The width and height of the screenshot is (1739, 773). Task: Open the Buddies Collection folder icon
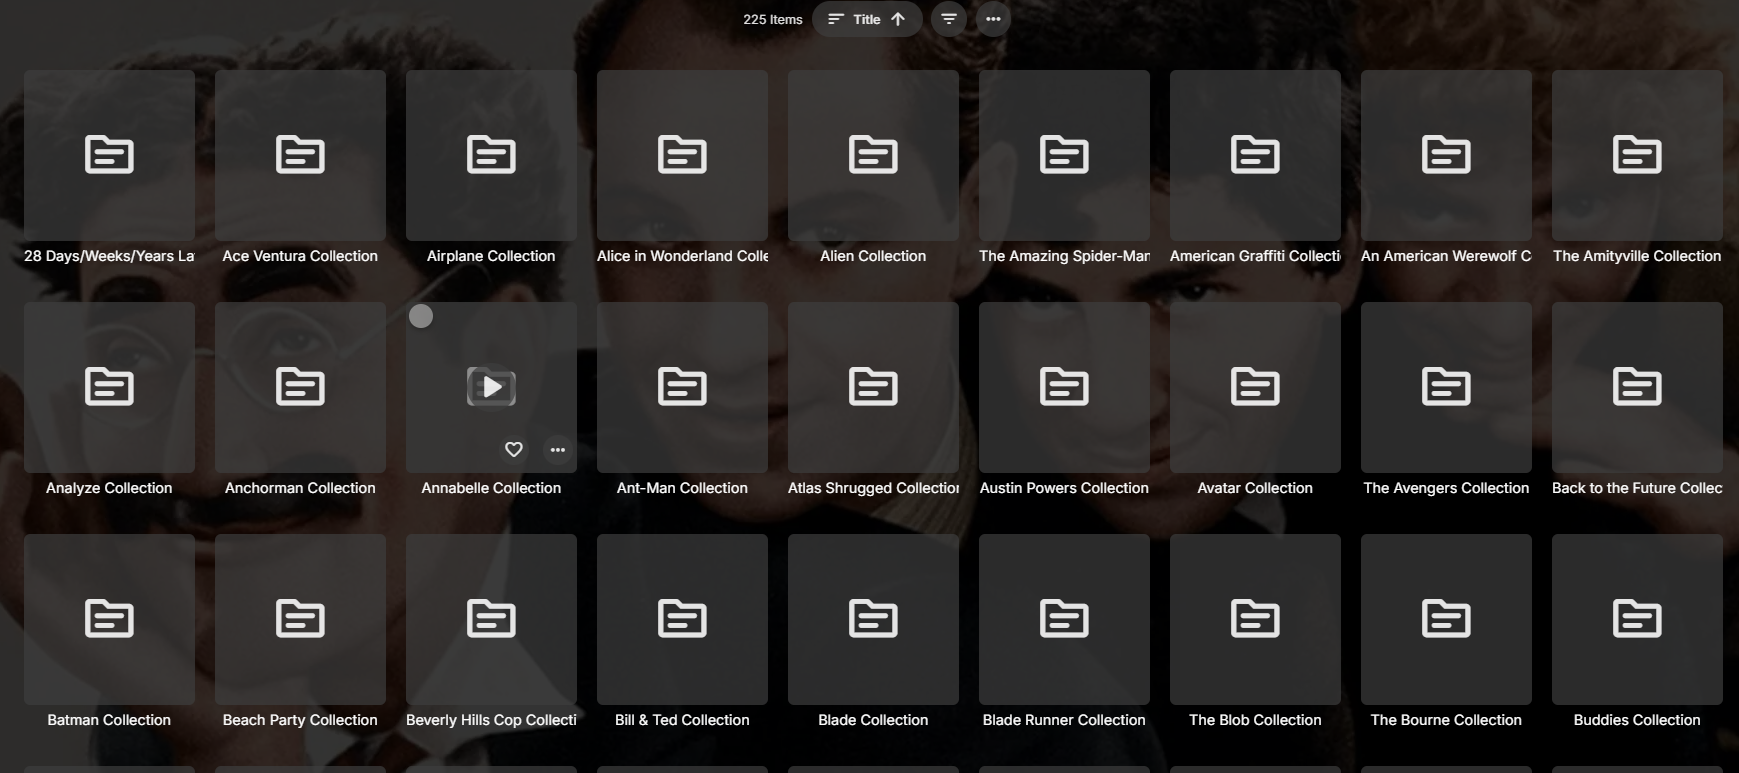(1637, 619)
